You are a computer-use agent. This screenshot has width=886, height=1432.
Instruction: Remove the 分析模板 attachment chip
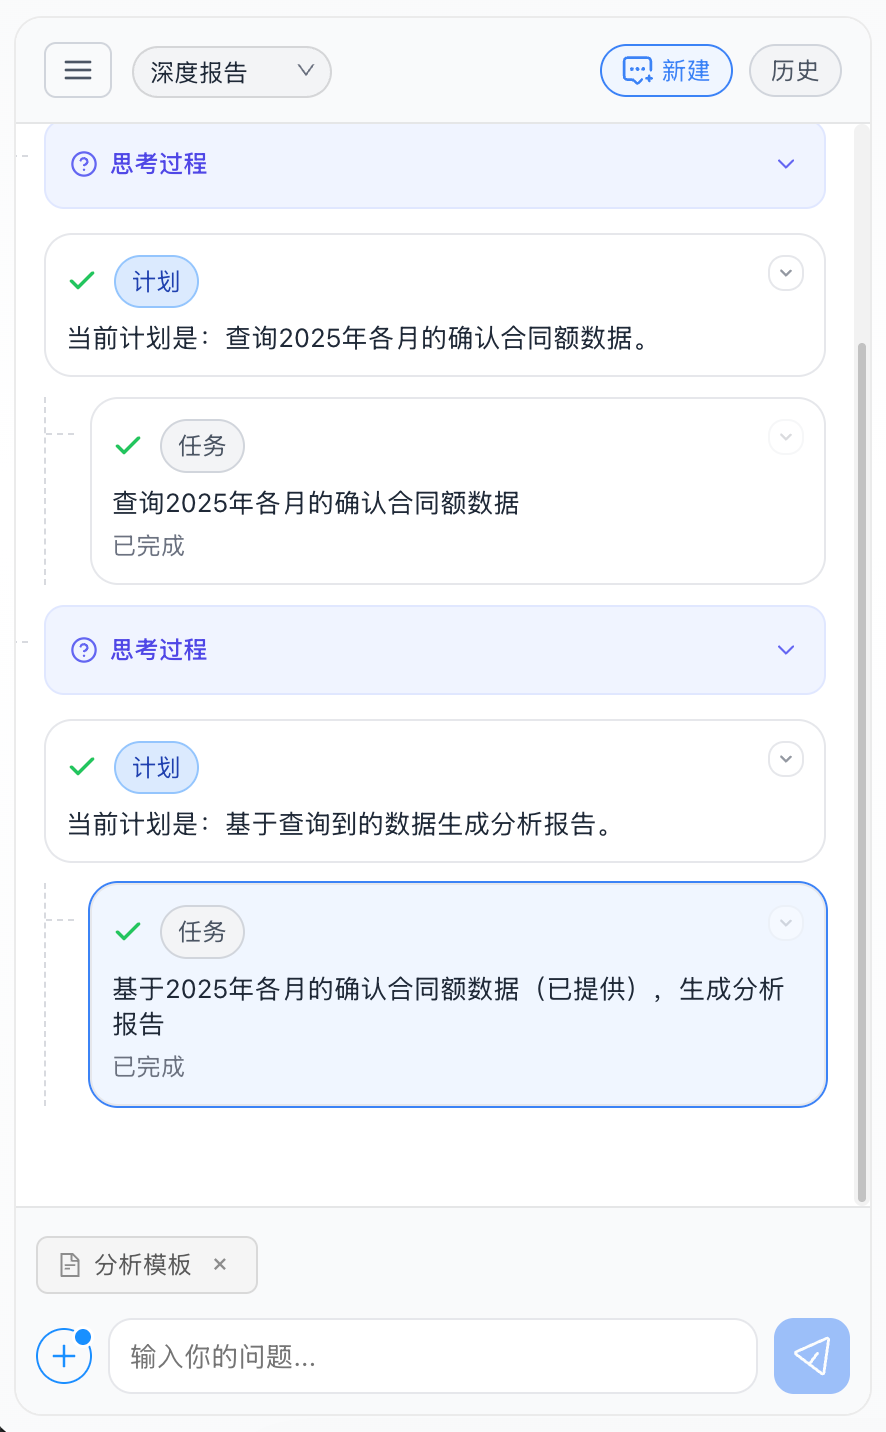[x=220, y=1265]
